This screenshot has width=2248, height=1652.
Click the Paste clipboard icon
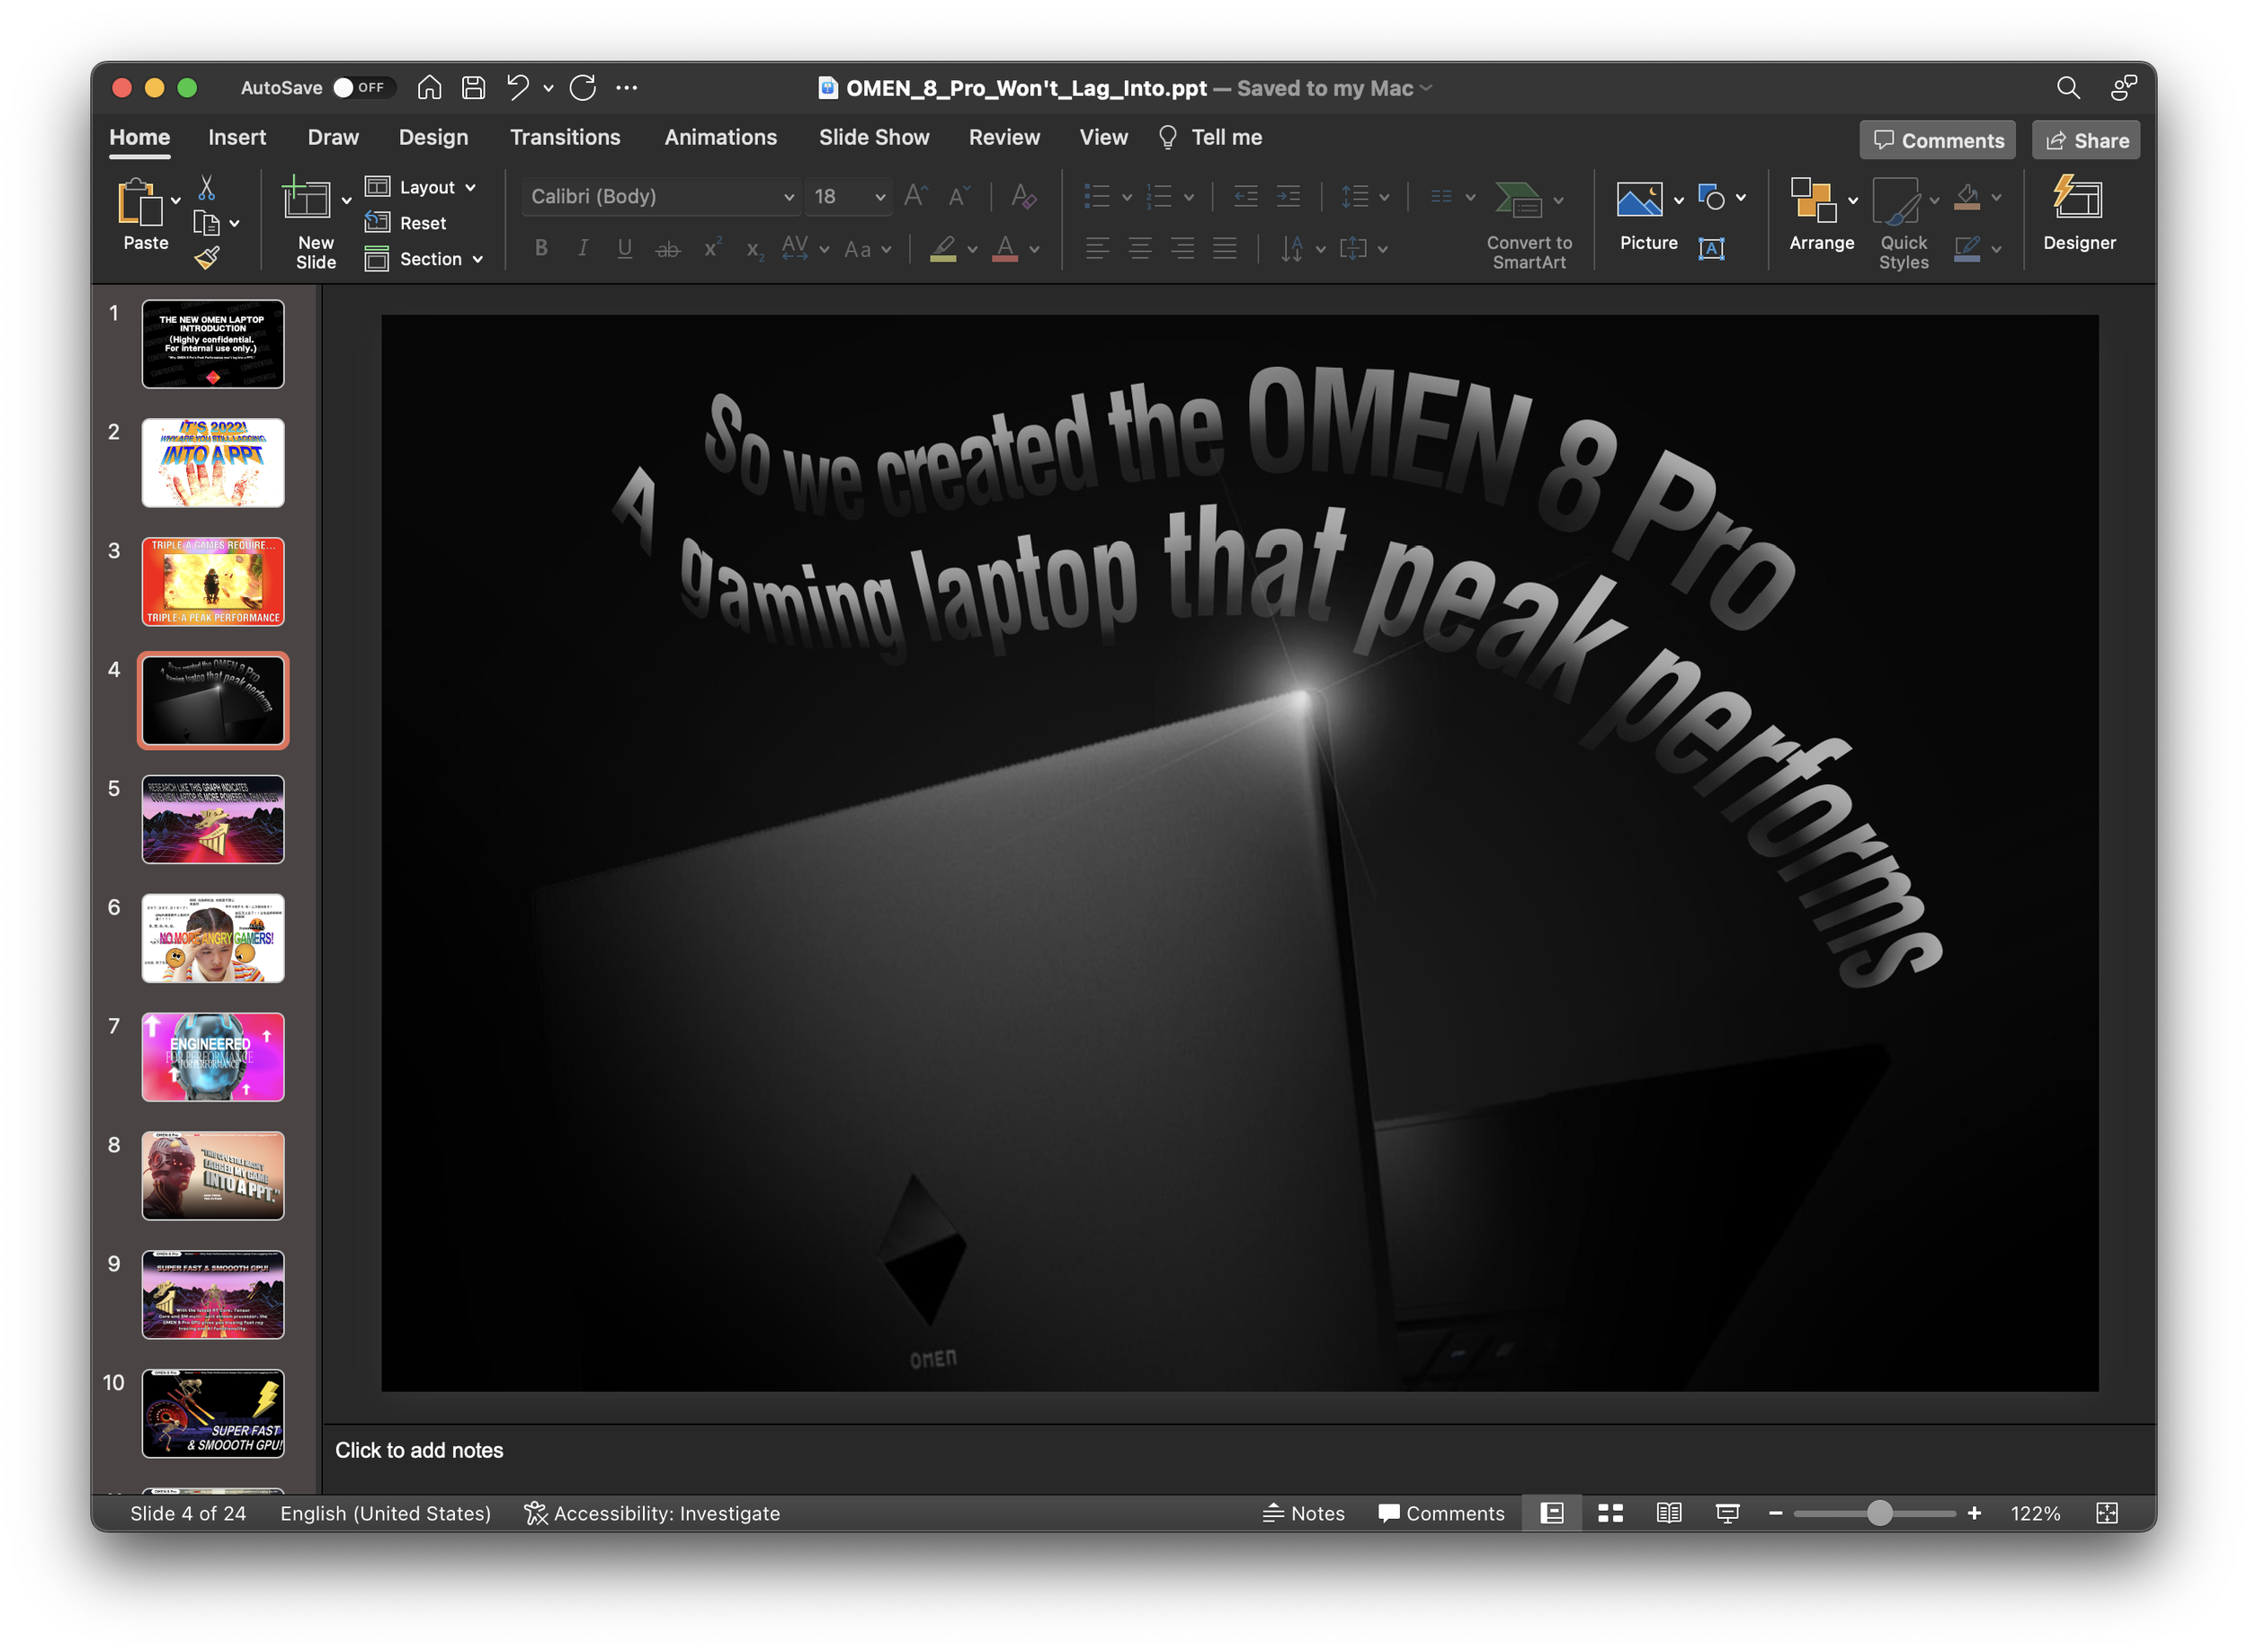pos(140,203)
